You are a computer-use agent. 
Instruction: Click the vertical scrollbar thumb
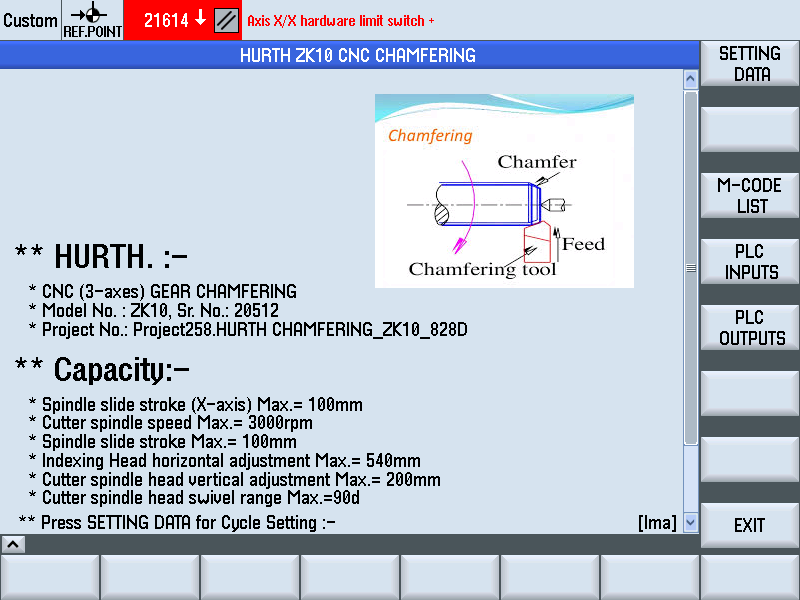pos(691,268)
